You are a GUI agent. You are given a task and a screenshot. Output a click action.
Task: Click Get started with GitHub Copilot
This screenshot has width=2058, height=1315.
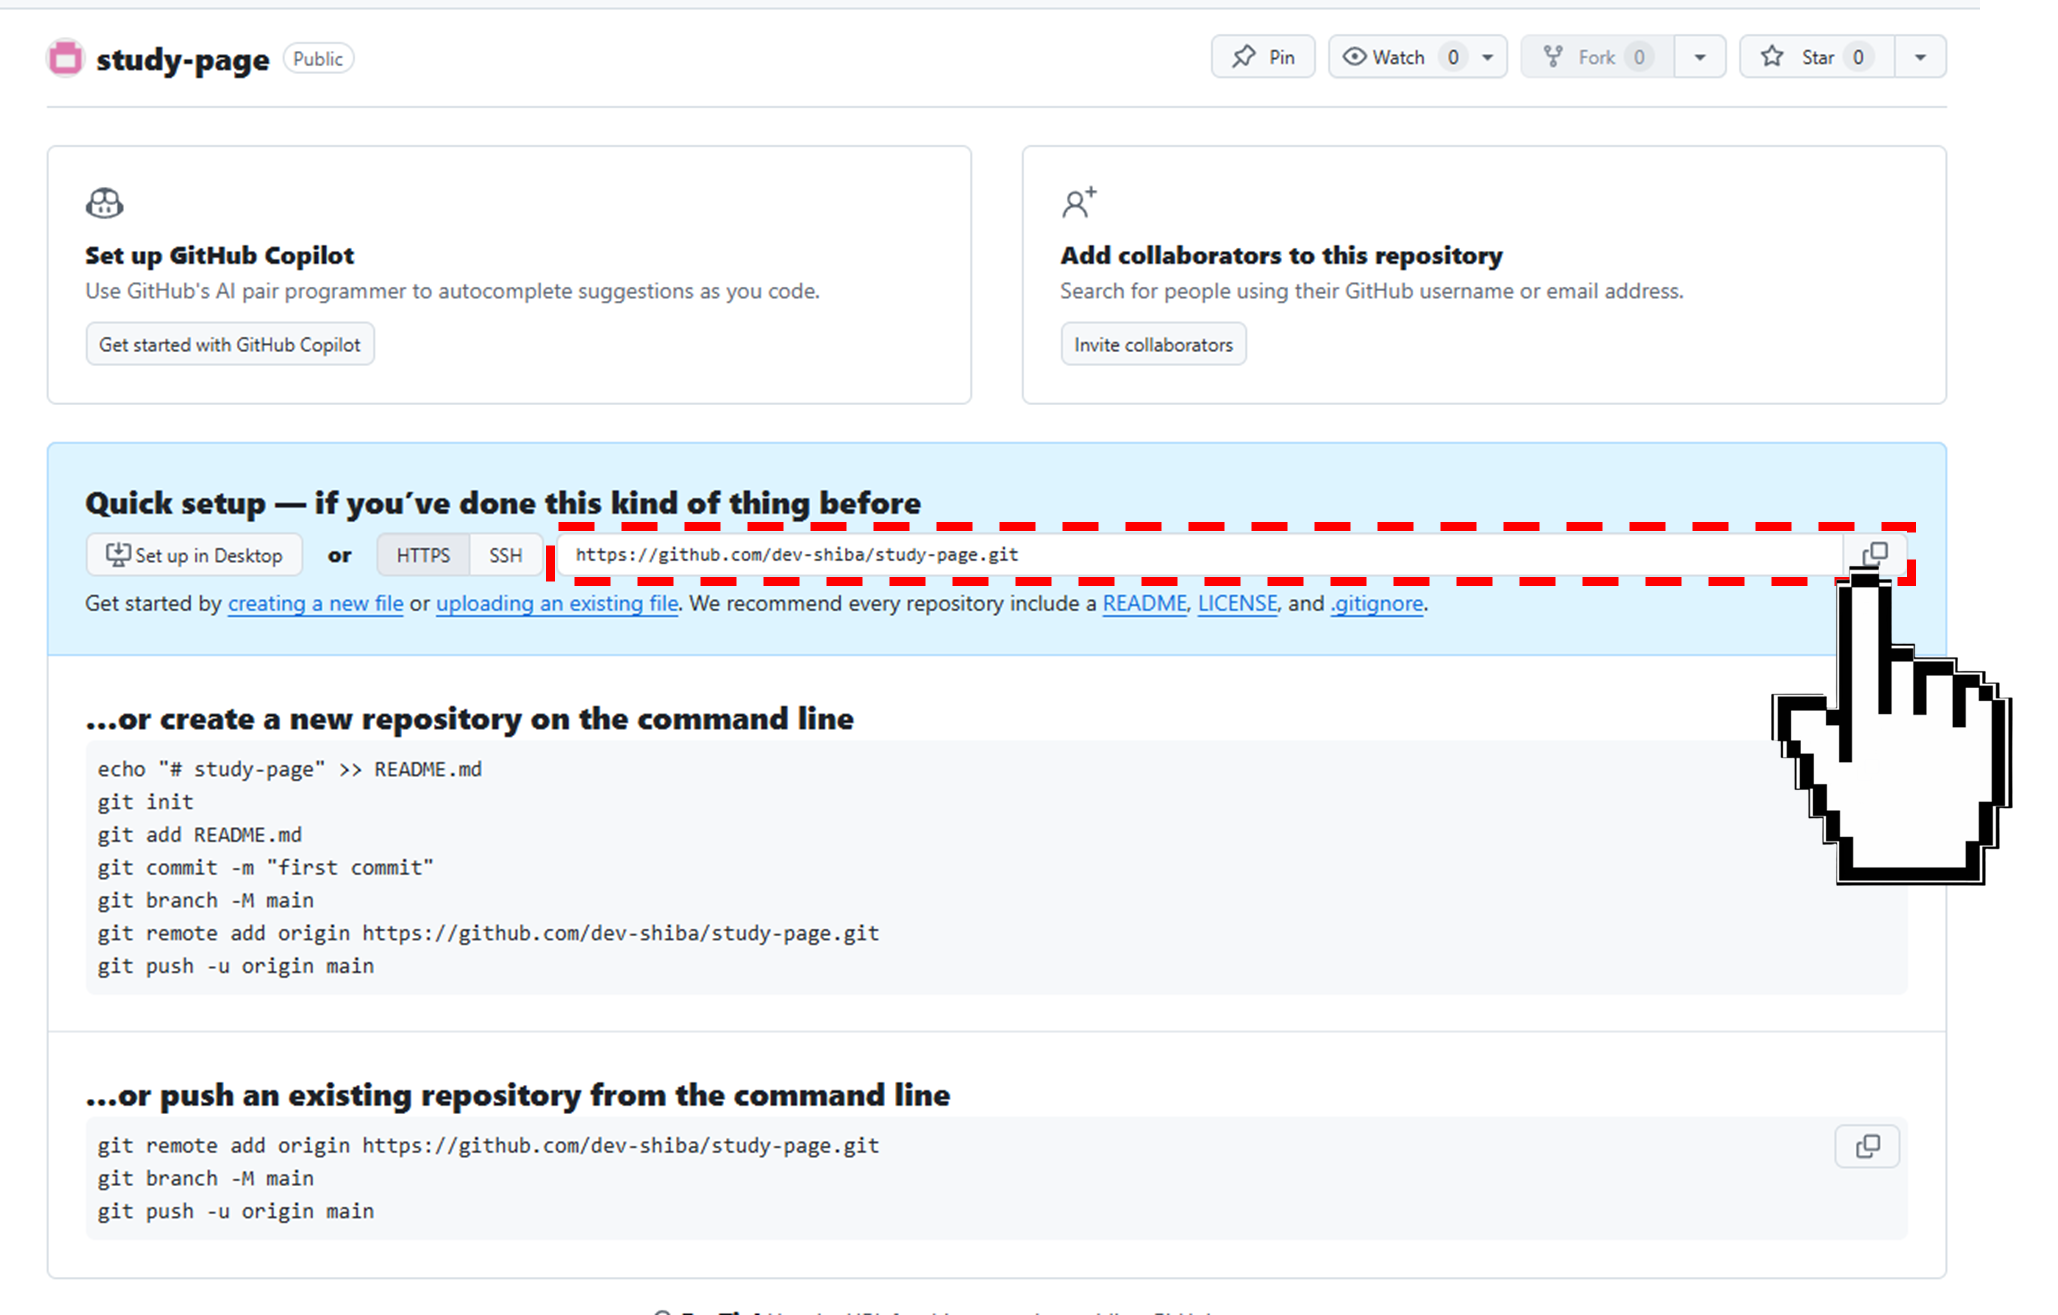(x=230, y=344)
